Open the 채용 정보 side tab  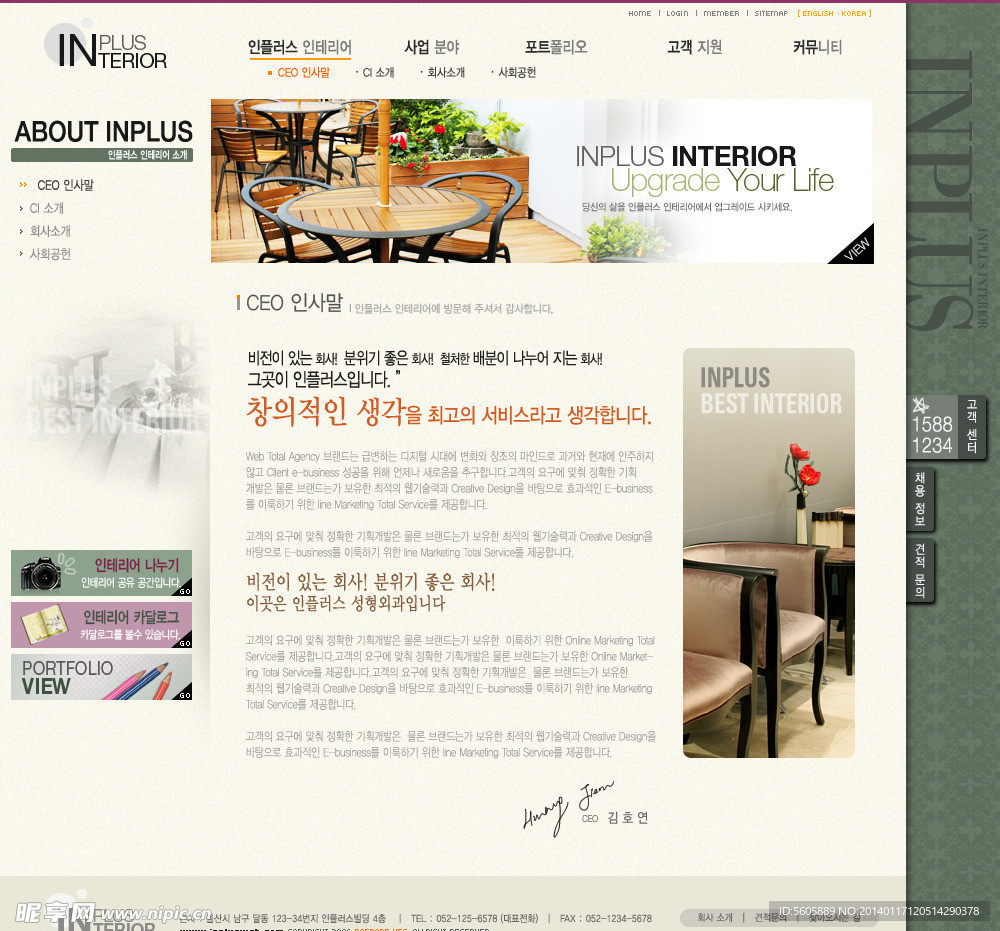coord(920,499)
